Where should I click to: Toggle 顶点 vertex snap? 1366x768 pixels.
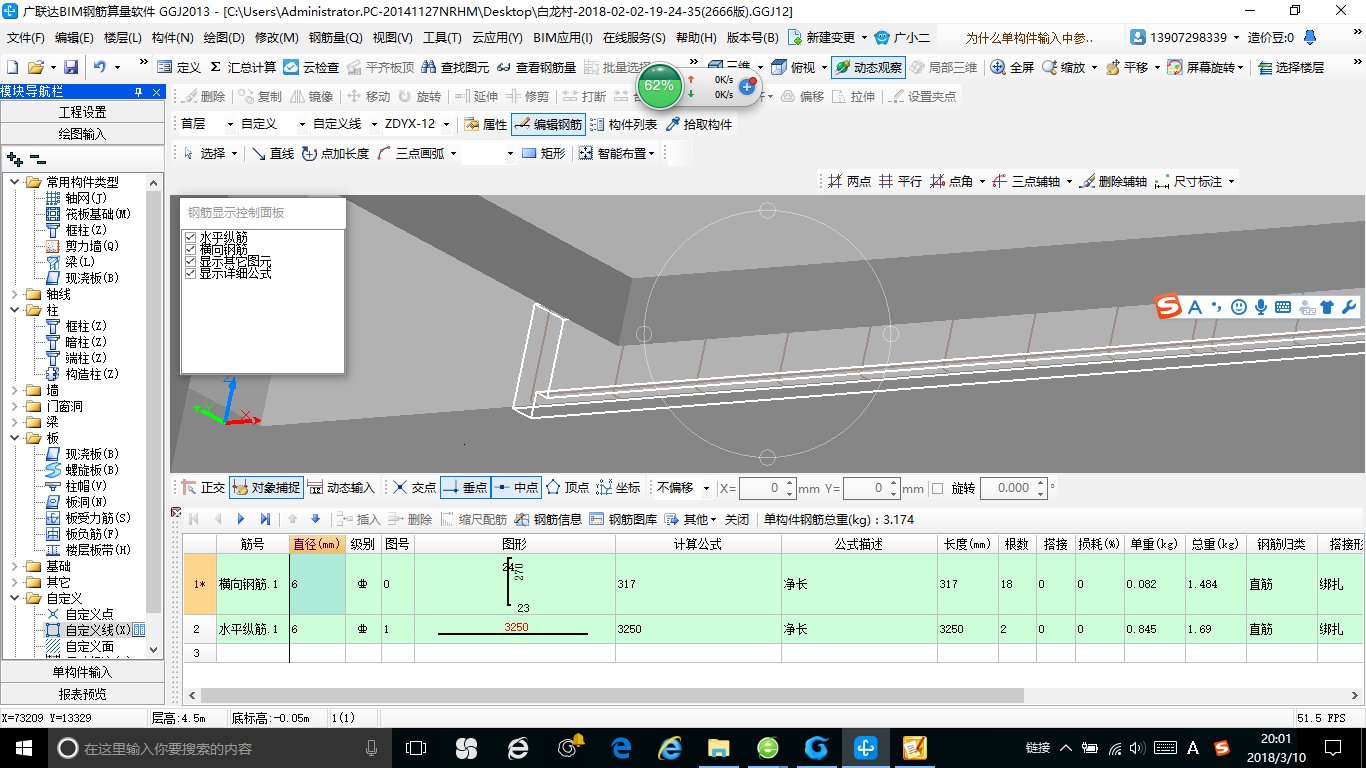(567, 487)
